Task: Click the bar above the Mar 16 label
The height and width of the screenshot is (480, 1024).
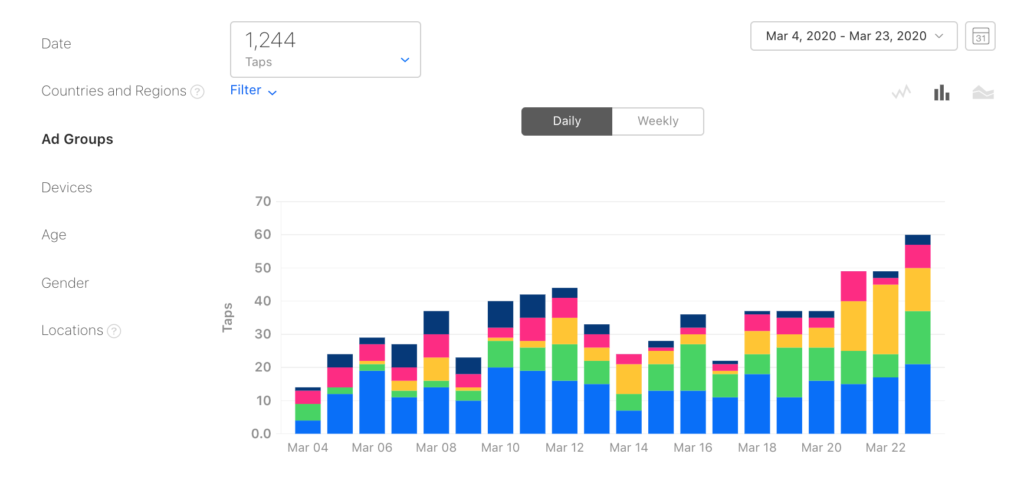Action: [x=693, y=374]
